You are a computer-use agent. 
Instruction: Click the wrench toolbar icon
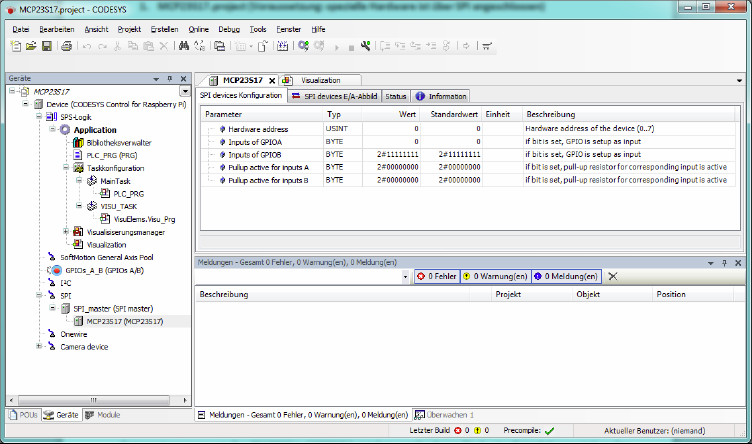[365, 46]
